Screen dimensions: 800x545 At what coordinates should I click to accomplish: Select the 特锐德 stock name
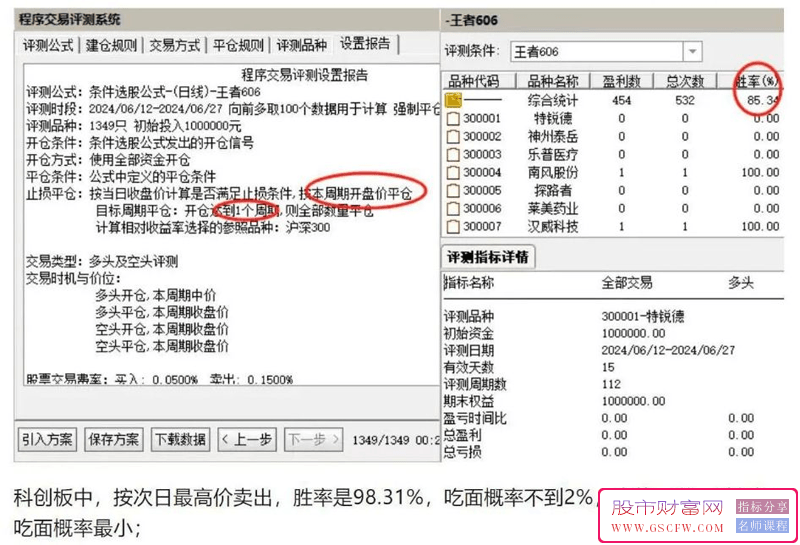pos(553,118)
